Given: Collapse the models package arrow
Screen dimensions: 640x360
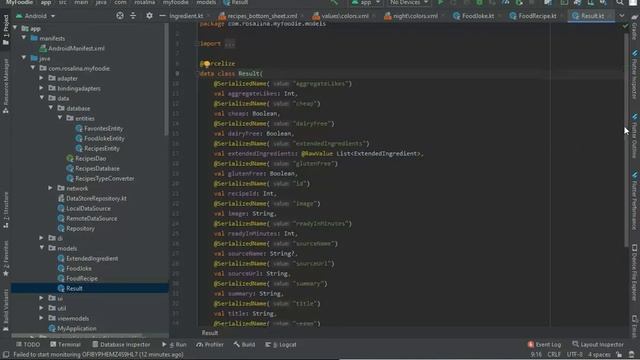Looking at the screenshot, I should 42,248.
